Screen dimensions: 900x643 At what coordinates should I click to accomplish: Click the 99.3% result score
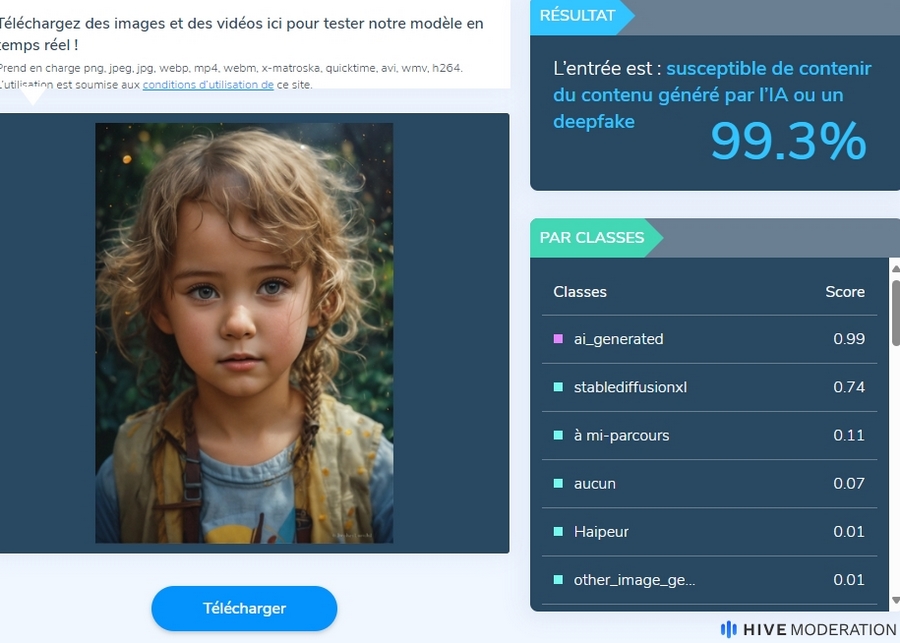[788, 141]
